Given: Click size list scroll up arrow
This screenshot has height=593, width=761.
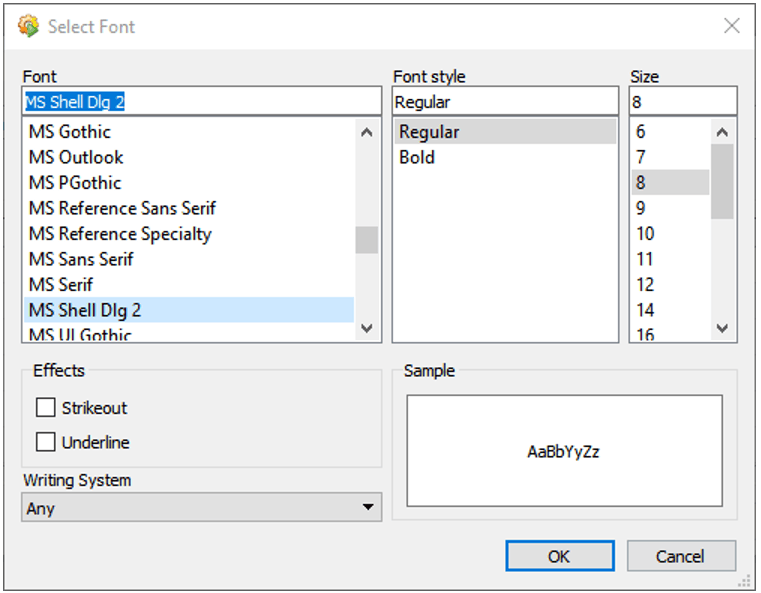Looking at the screenshot, I should click(722, 132).
